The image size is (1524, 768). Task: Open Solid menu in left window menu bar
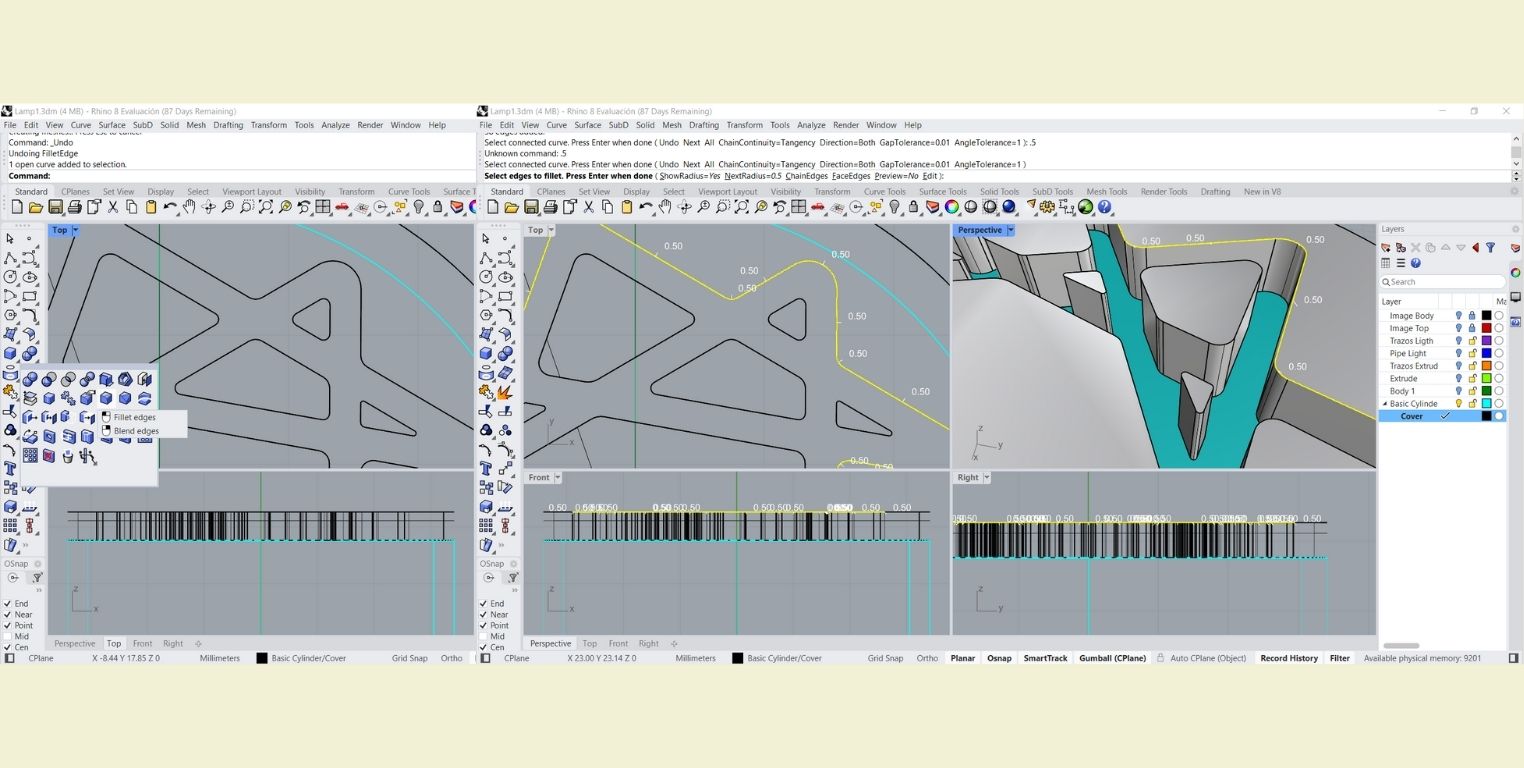(170, 125)
